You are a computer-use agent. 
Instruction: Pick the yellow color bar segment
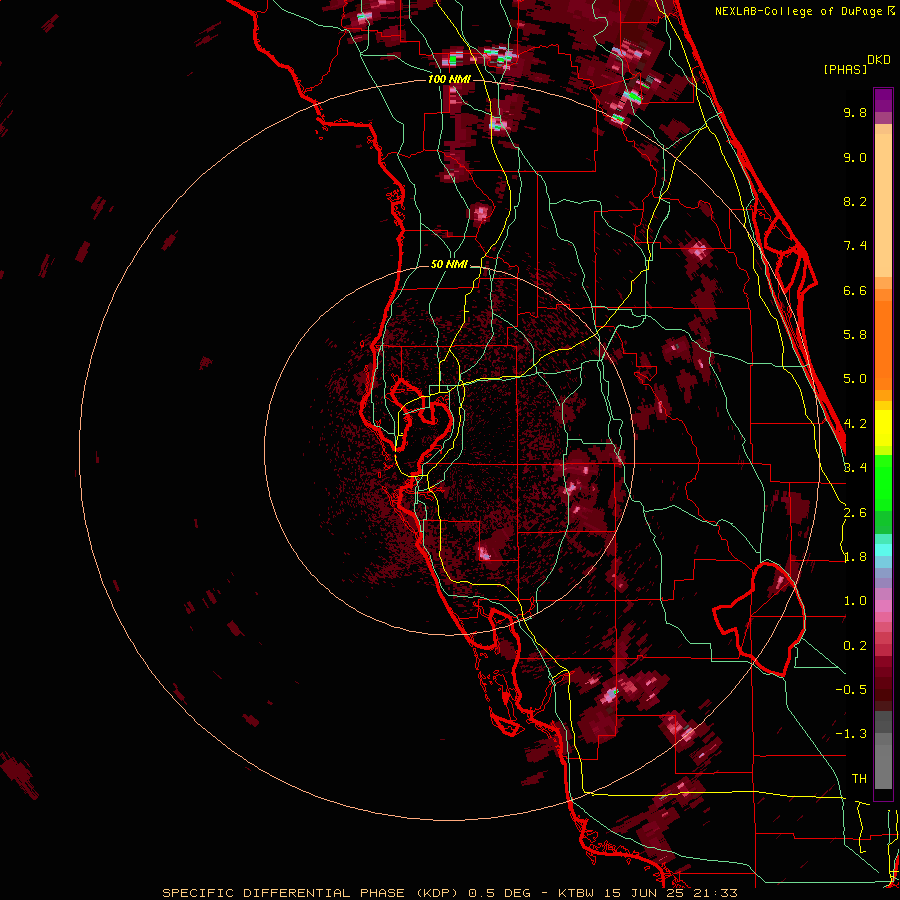(883, 428)
